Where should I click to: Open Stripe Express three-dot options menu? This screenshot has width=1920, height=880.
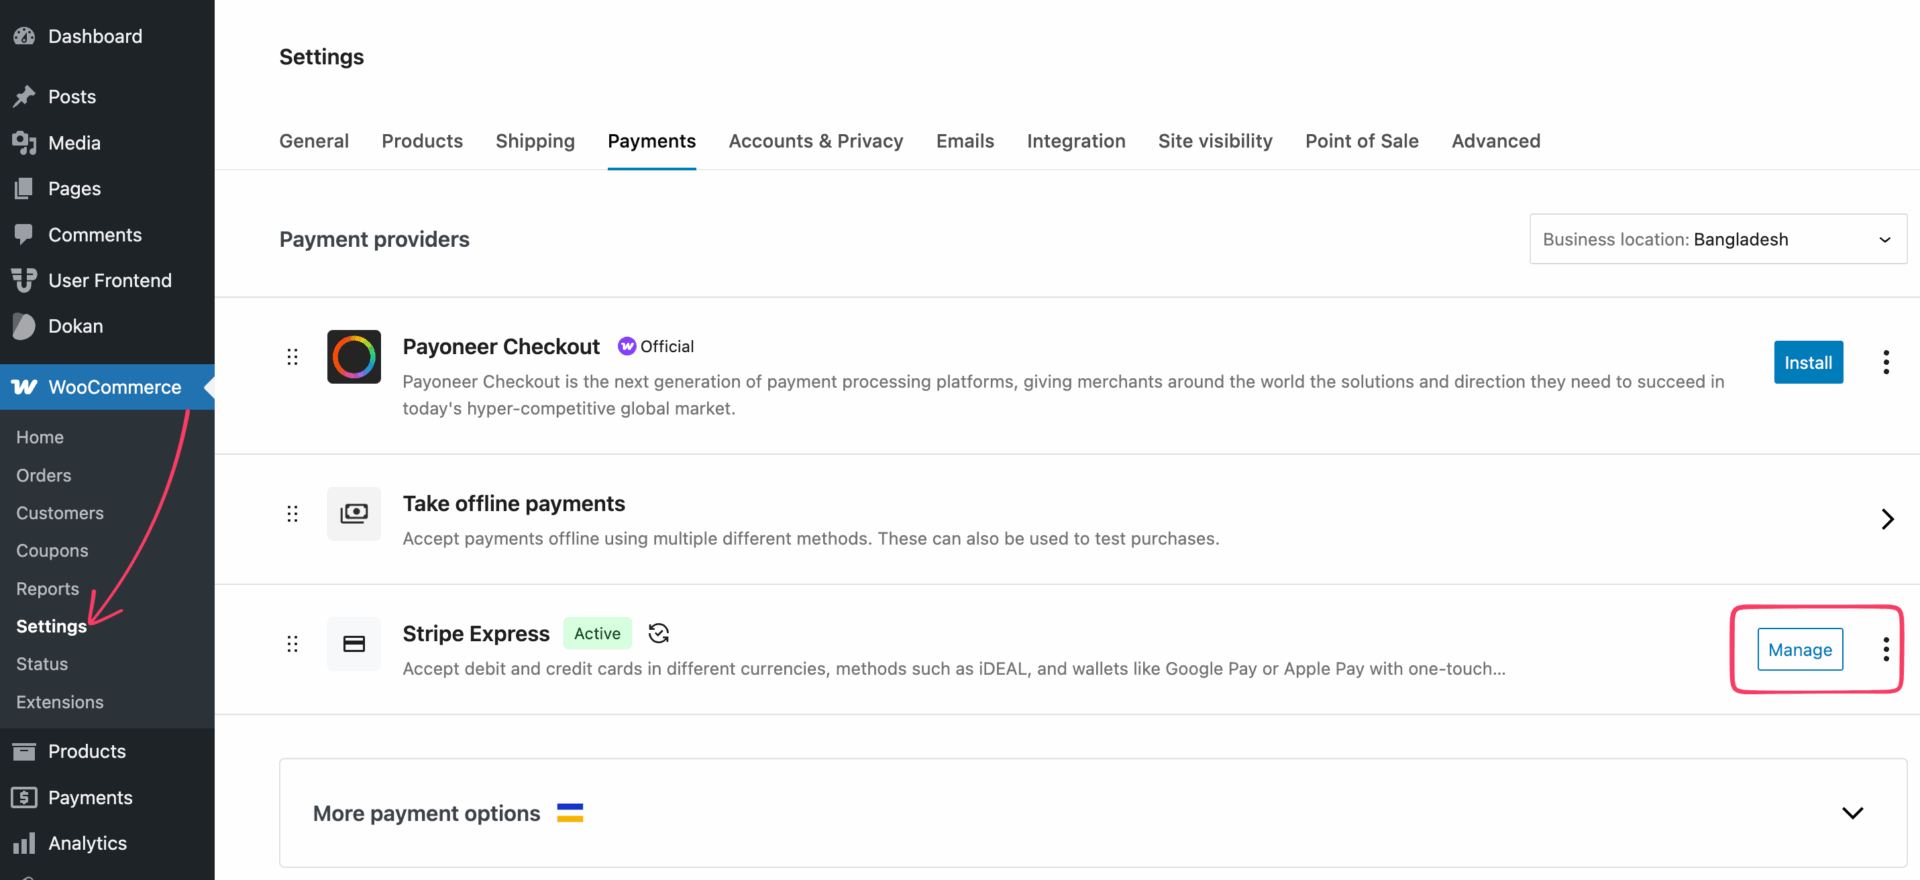click(1886, 650)
